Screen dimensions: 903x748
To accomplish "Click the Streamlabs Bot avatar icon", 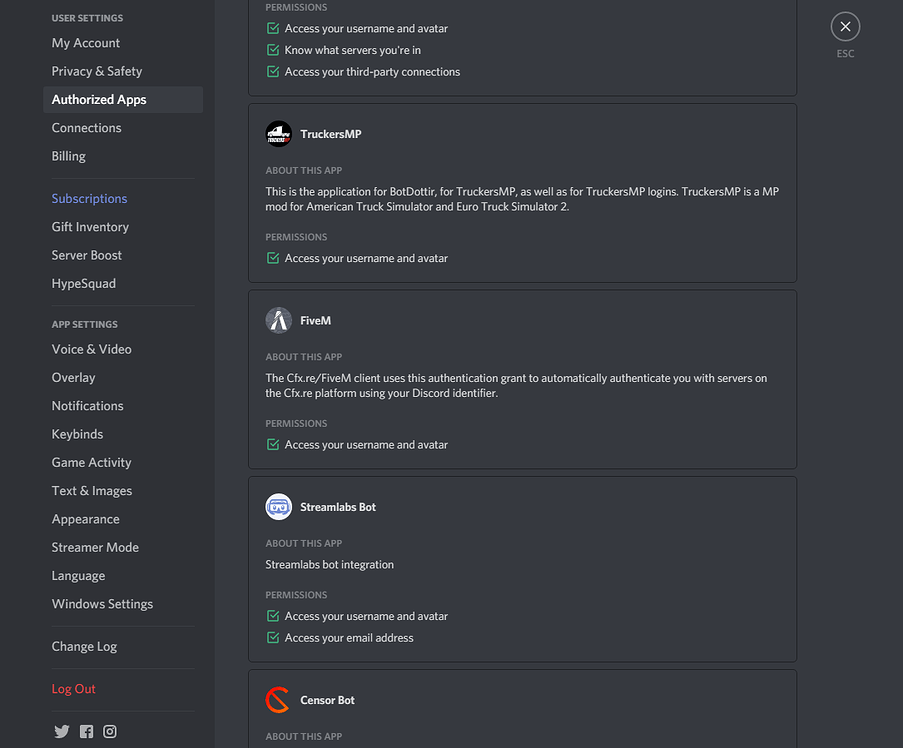I will [x=278, y=507].
